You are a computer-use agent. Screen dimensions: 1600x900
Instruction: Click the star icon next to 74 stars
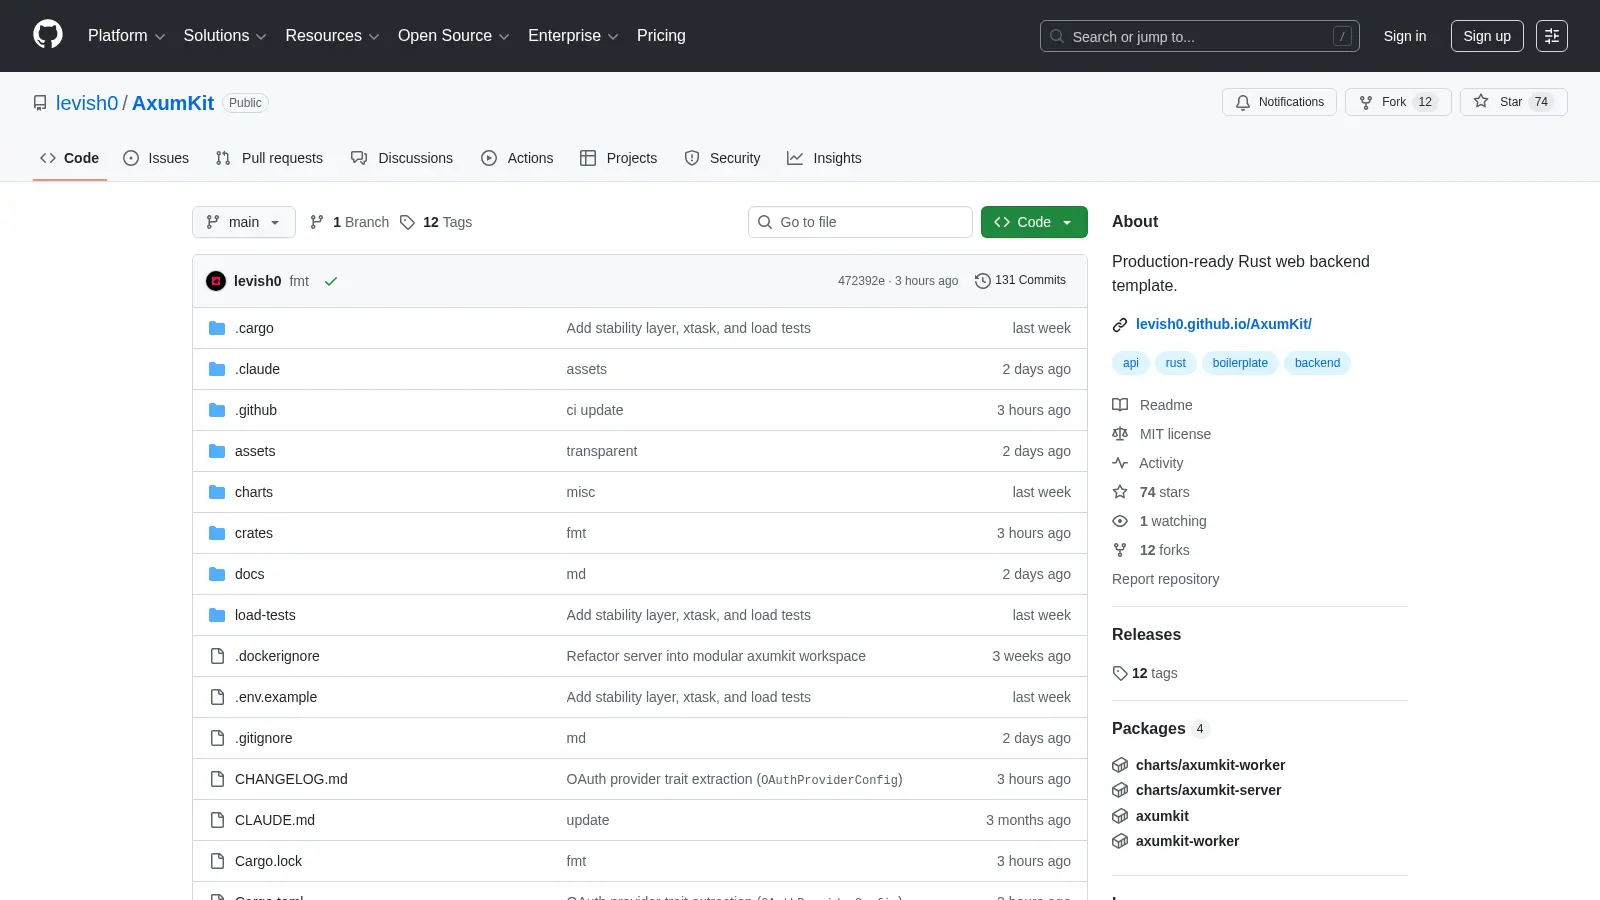coord(1120,492)
